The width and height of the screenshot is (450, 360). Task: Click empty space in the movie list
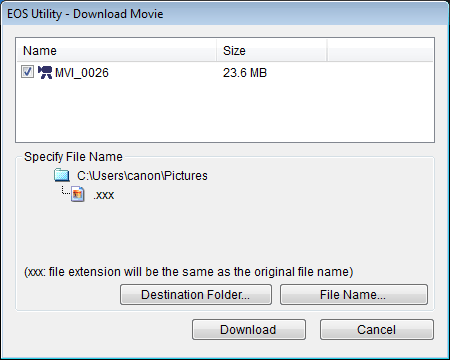[x=225, y=112]
